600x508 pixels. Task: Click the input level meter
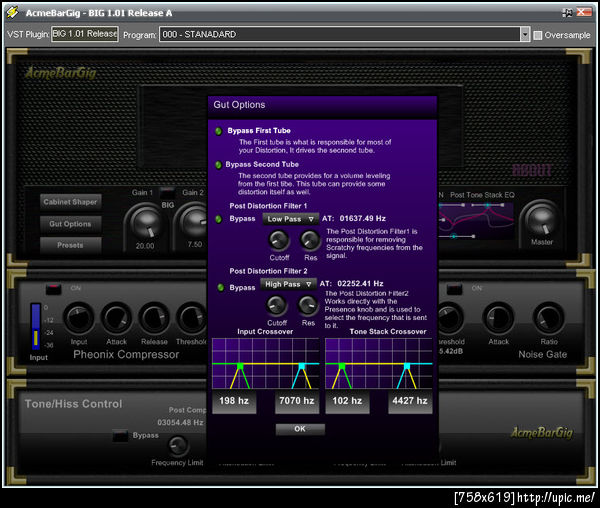(36, 326)
